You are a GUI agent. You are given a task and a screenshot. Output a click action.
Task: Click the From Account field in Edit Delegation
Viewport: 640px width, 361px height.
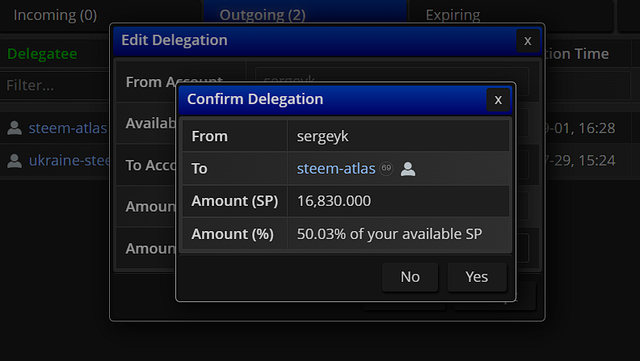tap(392, 80)
